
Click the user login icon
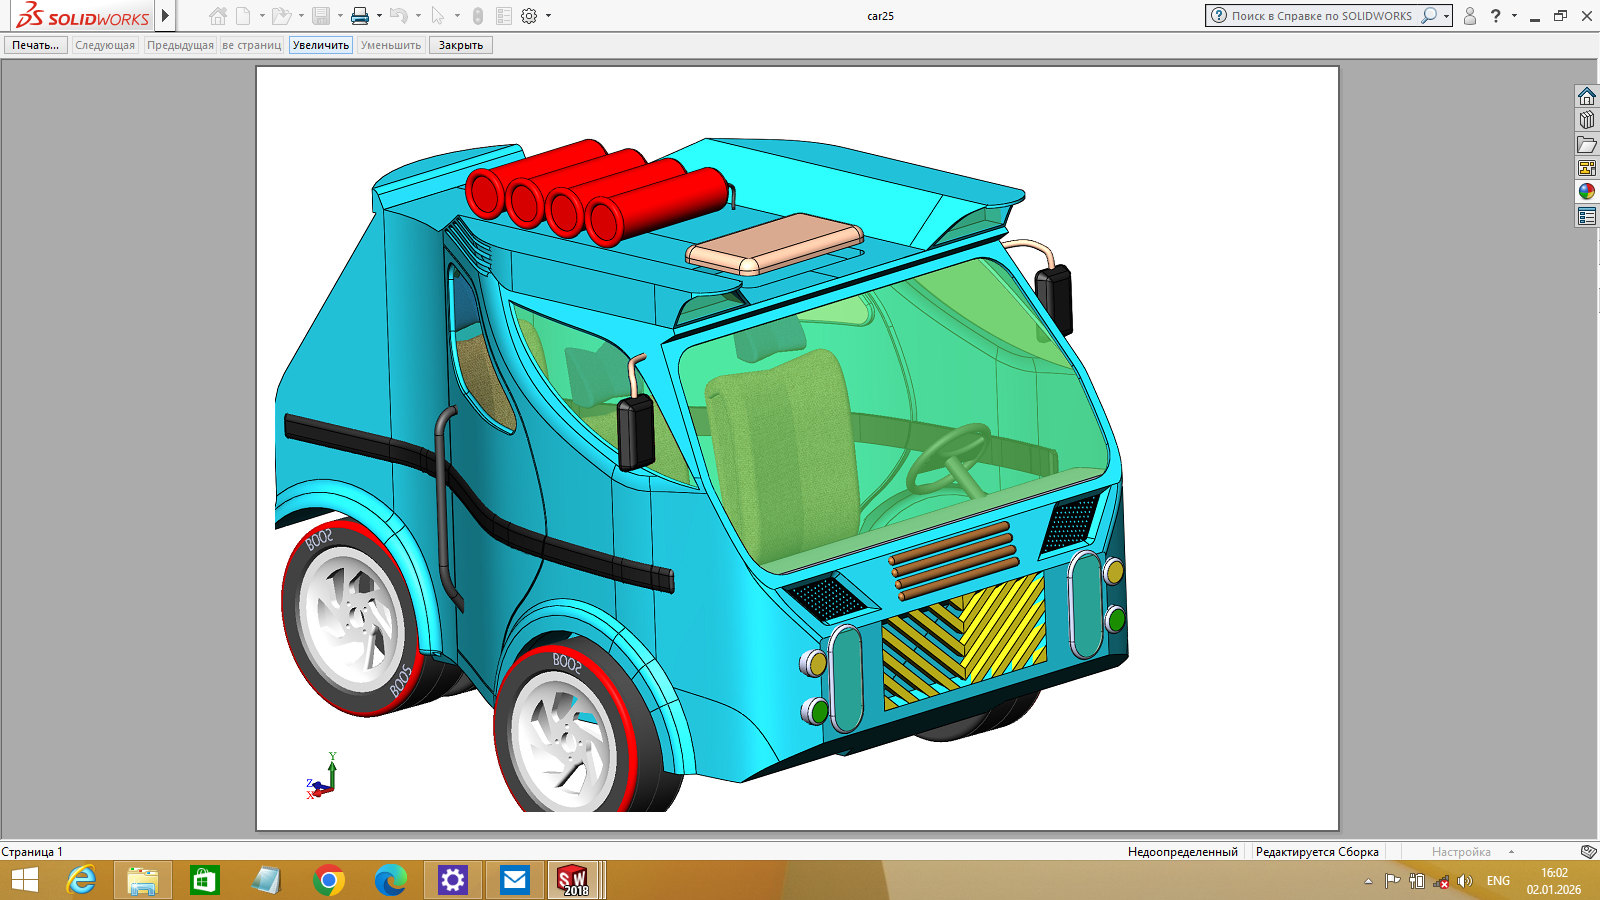[1470, 16]
